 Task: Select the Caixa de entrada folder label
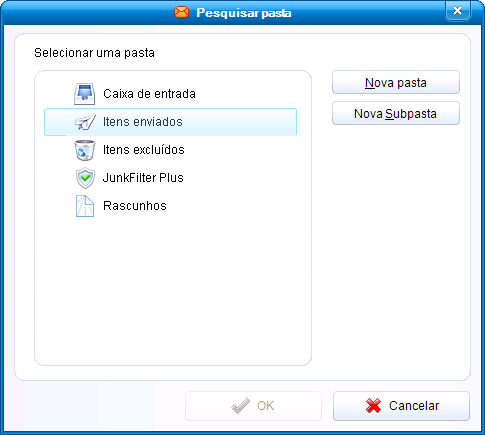pyautogui.click(x=149, y=94)
